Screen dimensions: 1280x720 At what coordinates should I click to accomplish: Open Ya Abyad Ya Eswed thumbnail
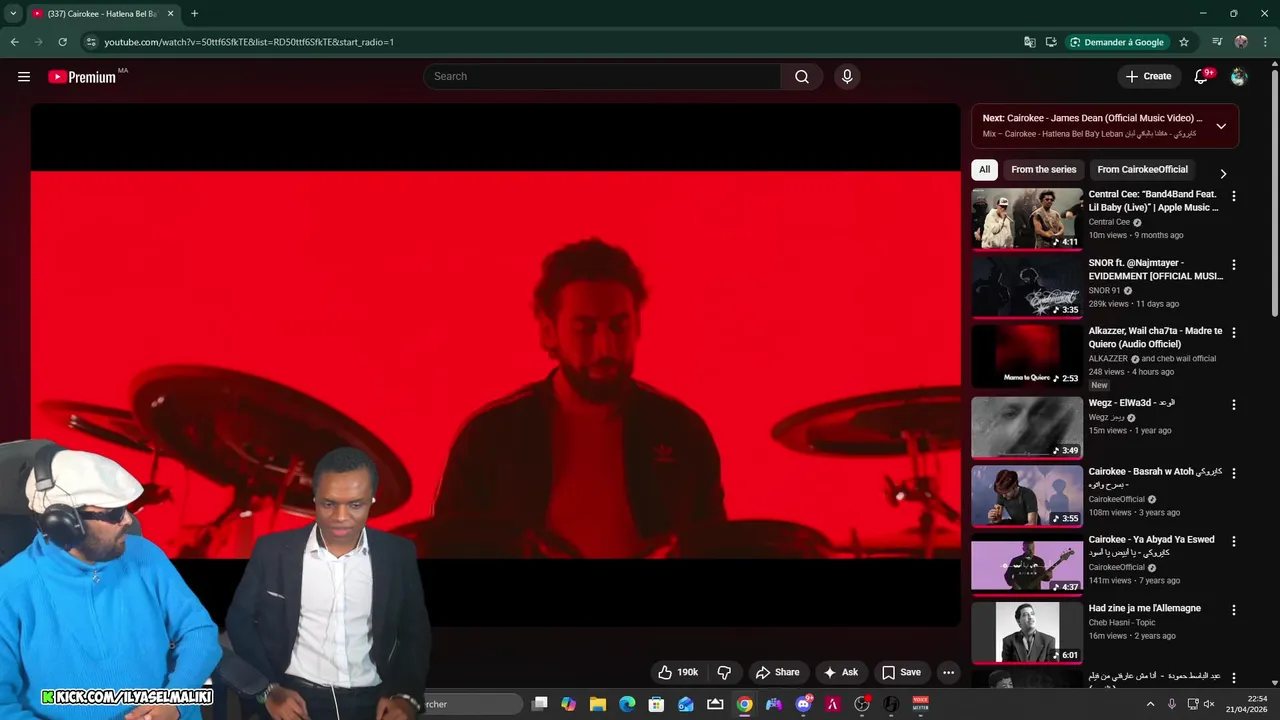point(1027,563)
